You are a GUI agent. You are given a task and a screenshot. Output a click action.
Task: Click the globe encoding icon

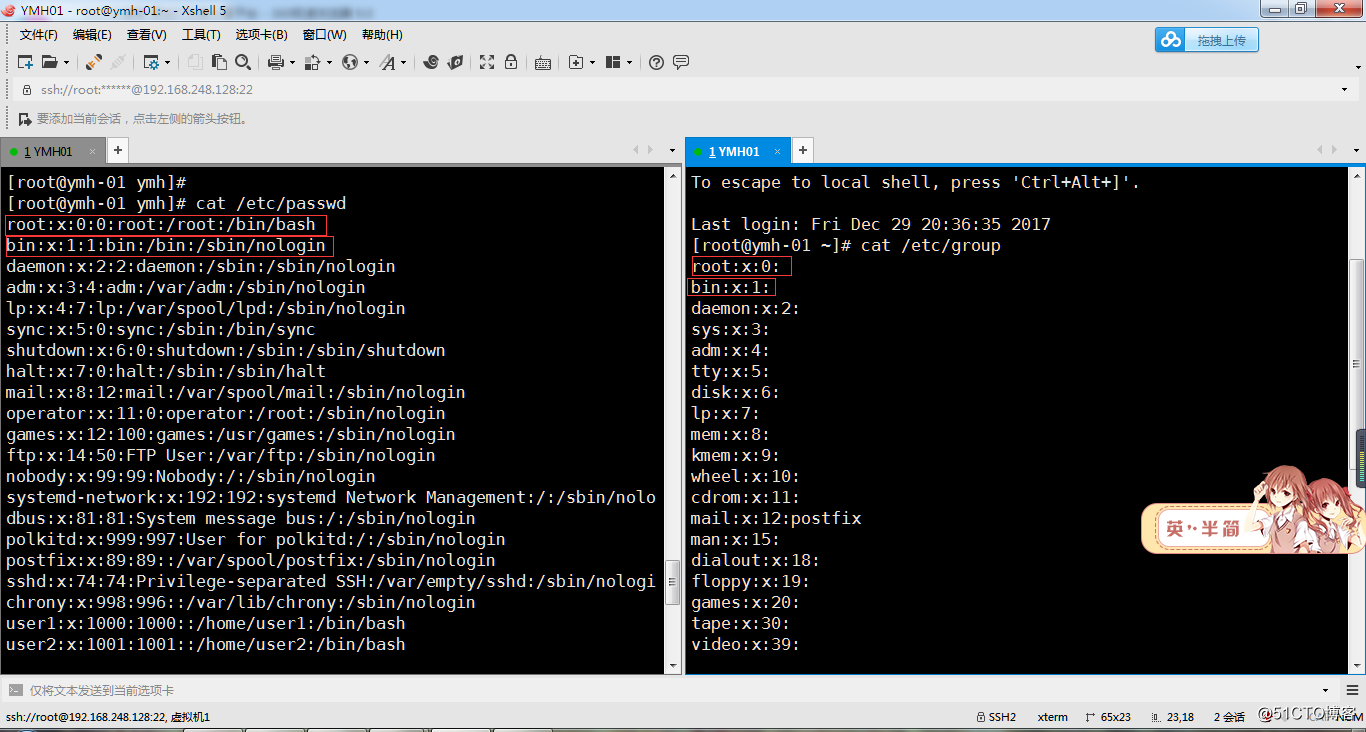(349, 62)
